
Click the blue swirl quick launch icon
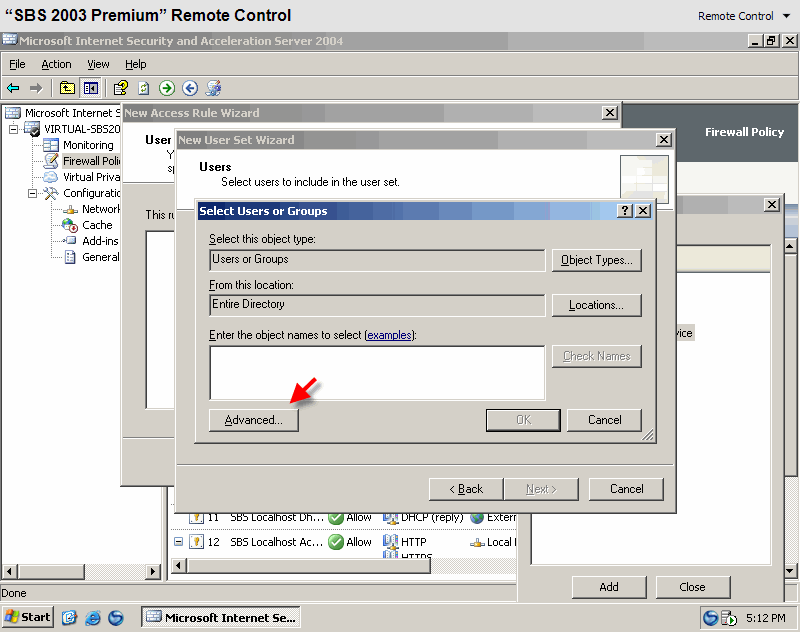pos(116,618)
